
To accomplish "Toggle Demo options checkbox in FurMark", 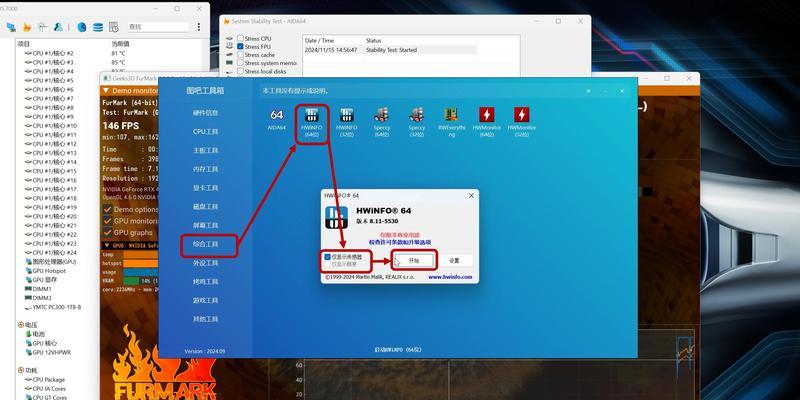I will coord(107,209).
